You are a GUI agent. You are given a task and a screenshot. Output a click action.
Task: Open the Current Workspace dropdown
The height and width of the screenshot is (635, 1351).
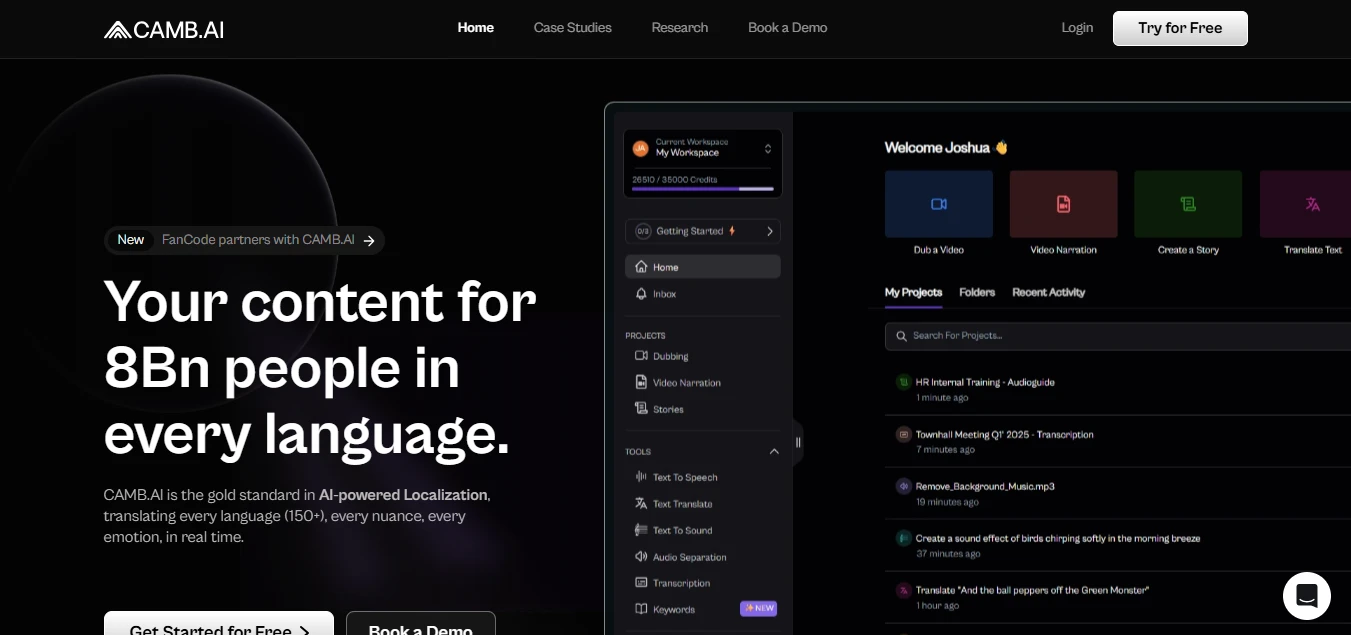(x=703, y=148)
